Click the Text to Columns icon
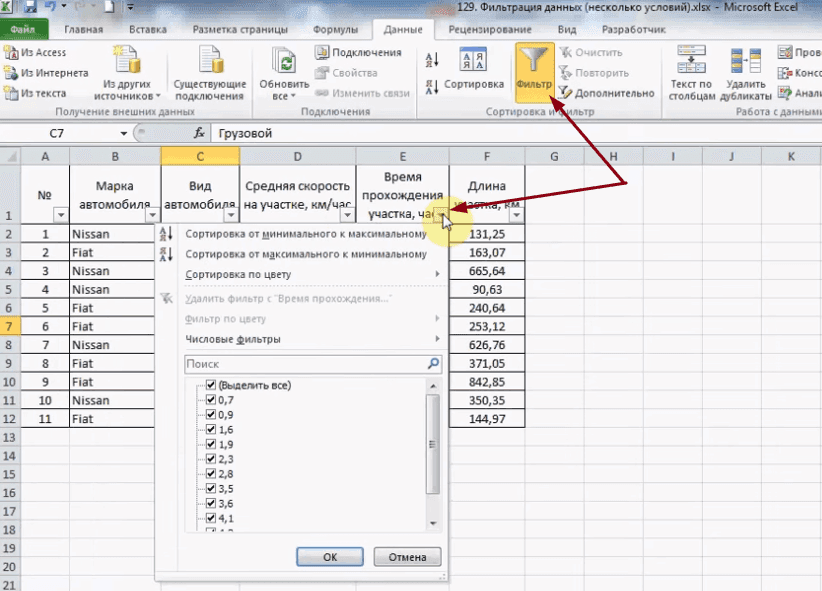This screenshot has width=822, height=591. 692,70
